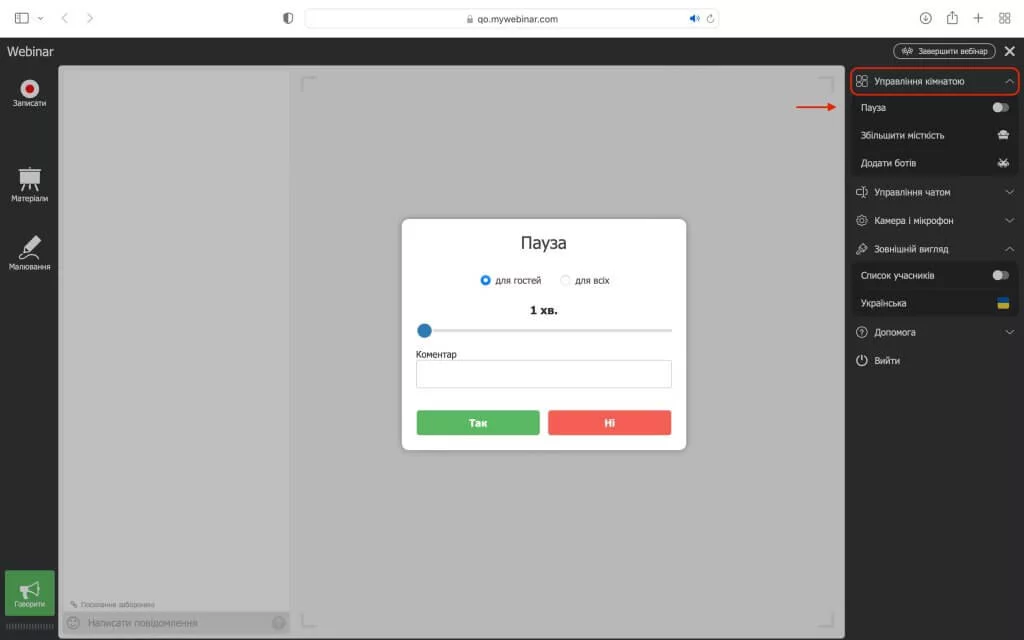Screen dimensions: 1024x640
Task: Click the Ukrainian flag language icon
Action: click(x=1003, y=303)
